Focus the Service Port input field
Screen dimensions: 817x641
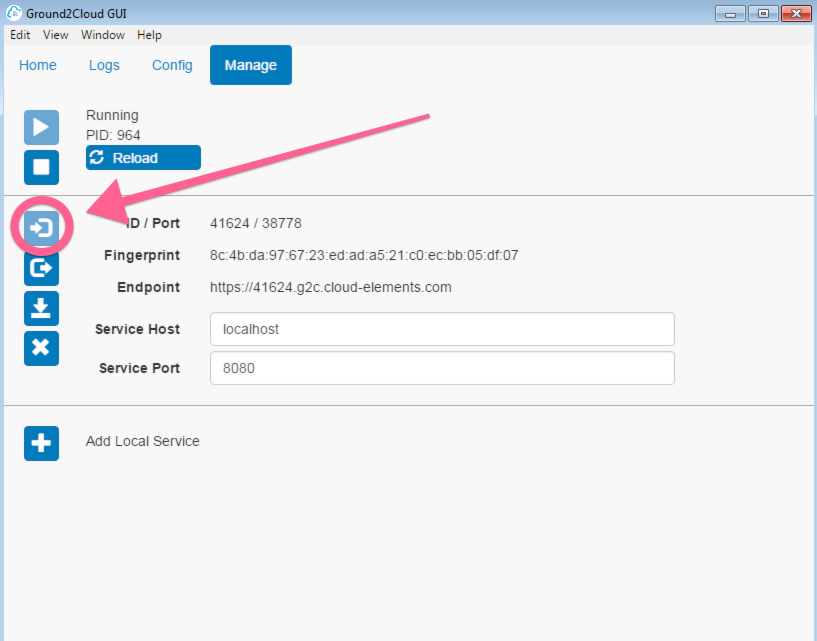tap(442, 368)
